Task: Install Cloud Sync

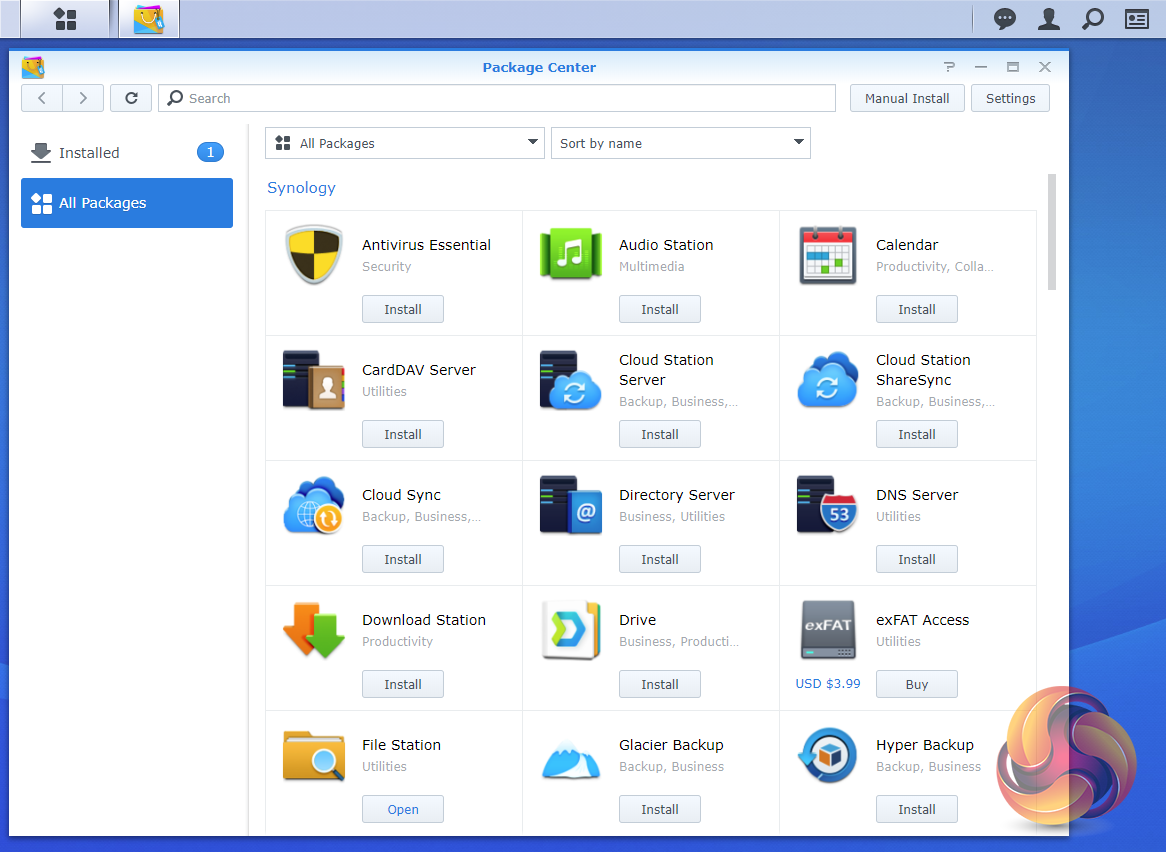Action: [x=402, y=559]
